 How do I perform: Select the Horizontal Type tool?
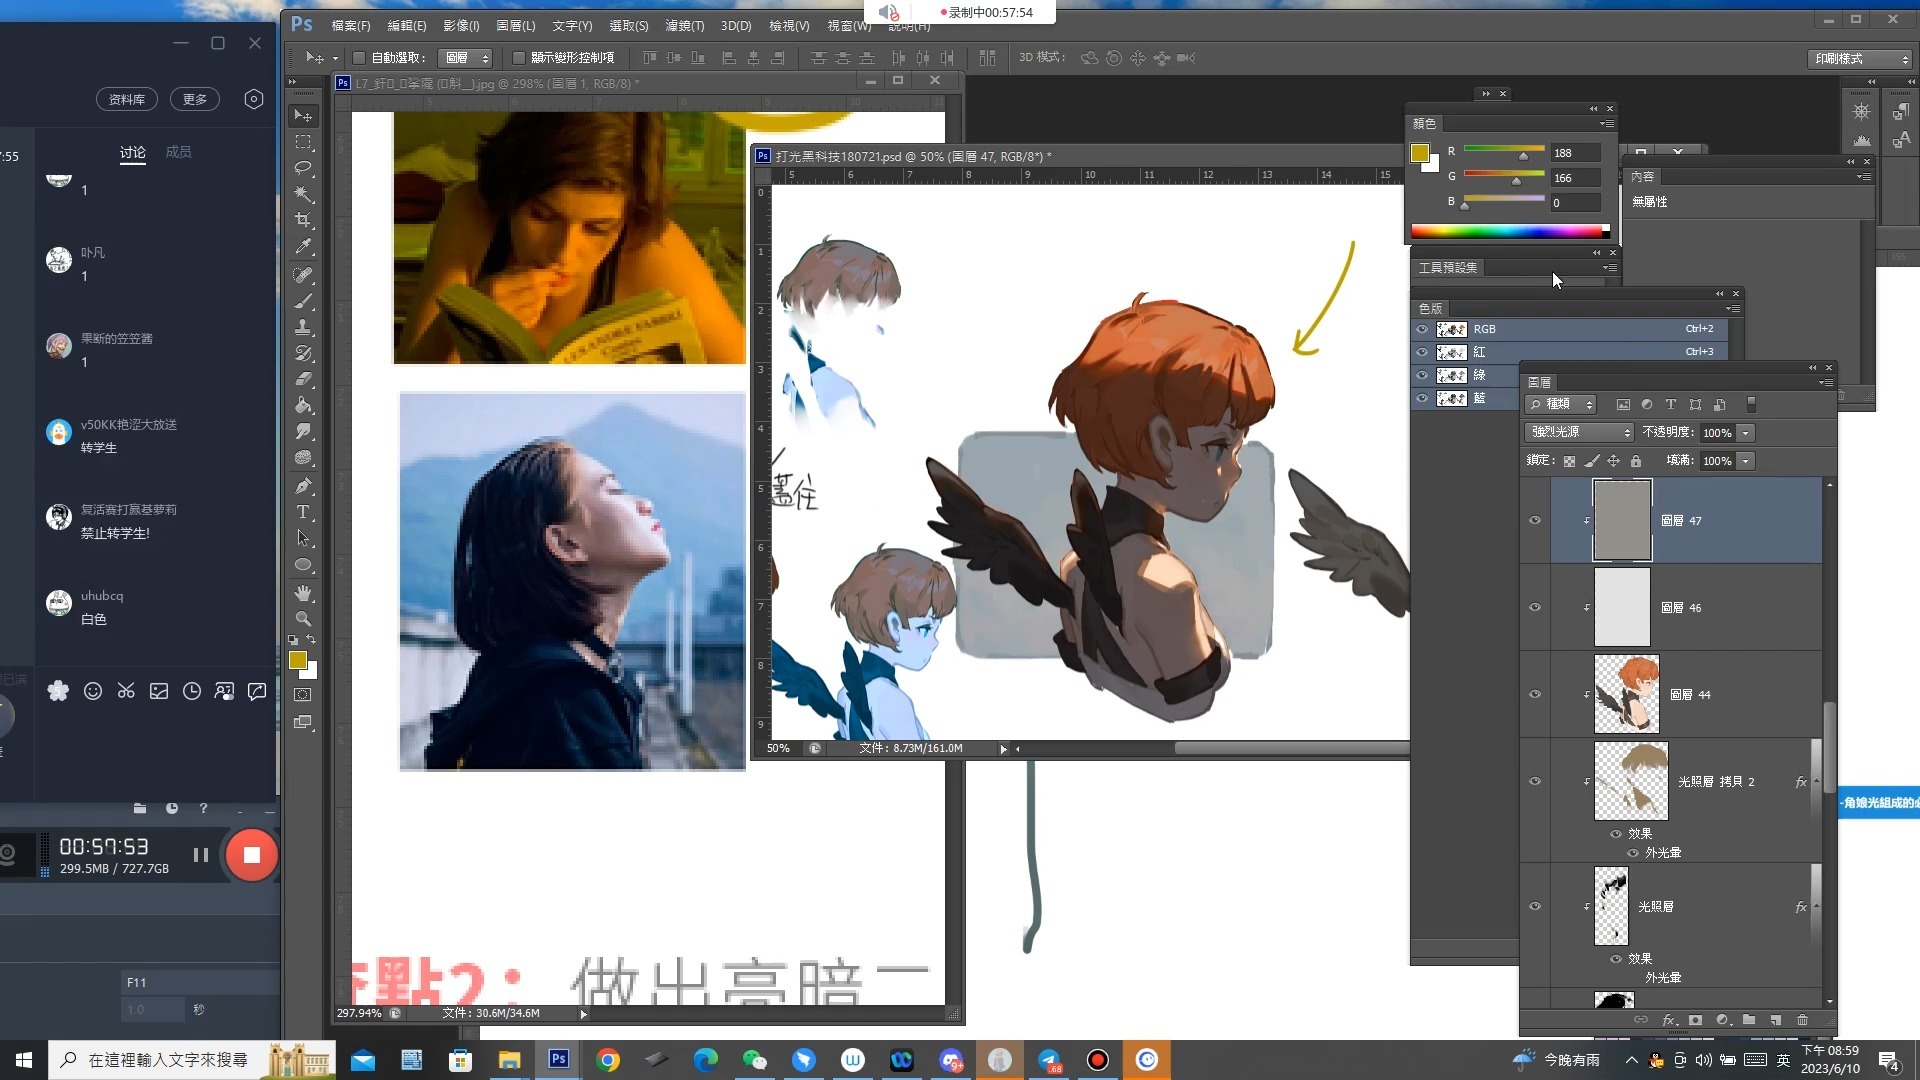click(x=303, y=512)
